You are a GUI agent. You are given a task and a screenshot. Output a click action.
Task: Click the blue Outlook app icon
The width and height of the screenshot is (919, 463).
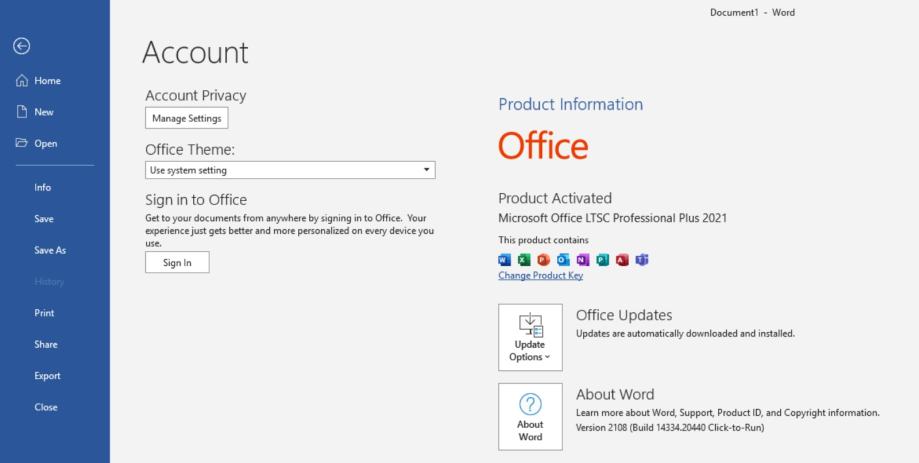[563, 260]
